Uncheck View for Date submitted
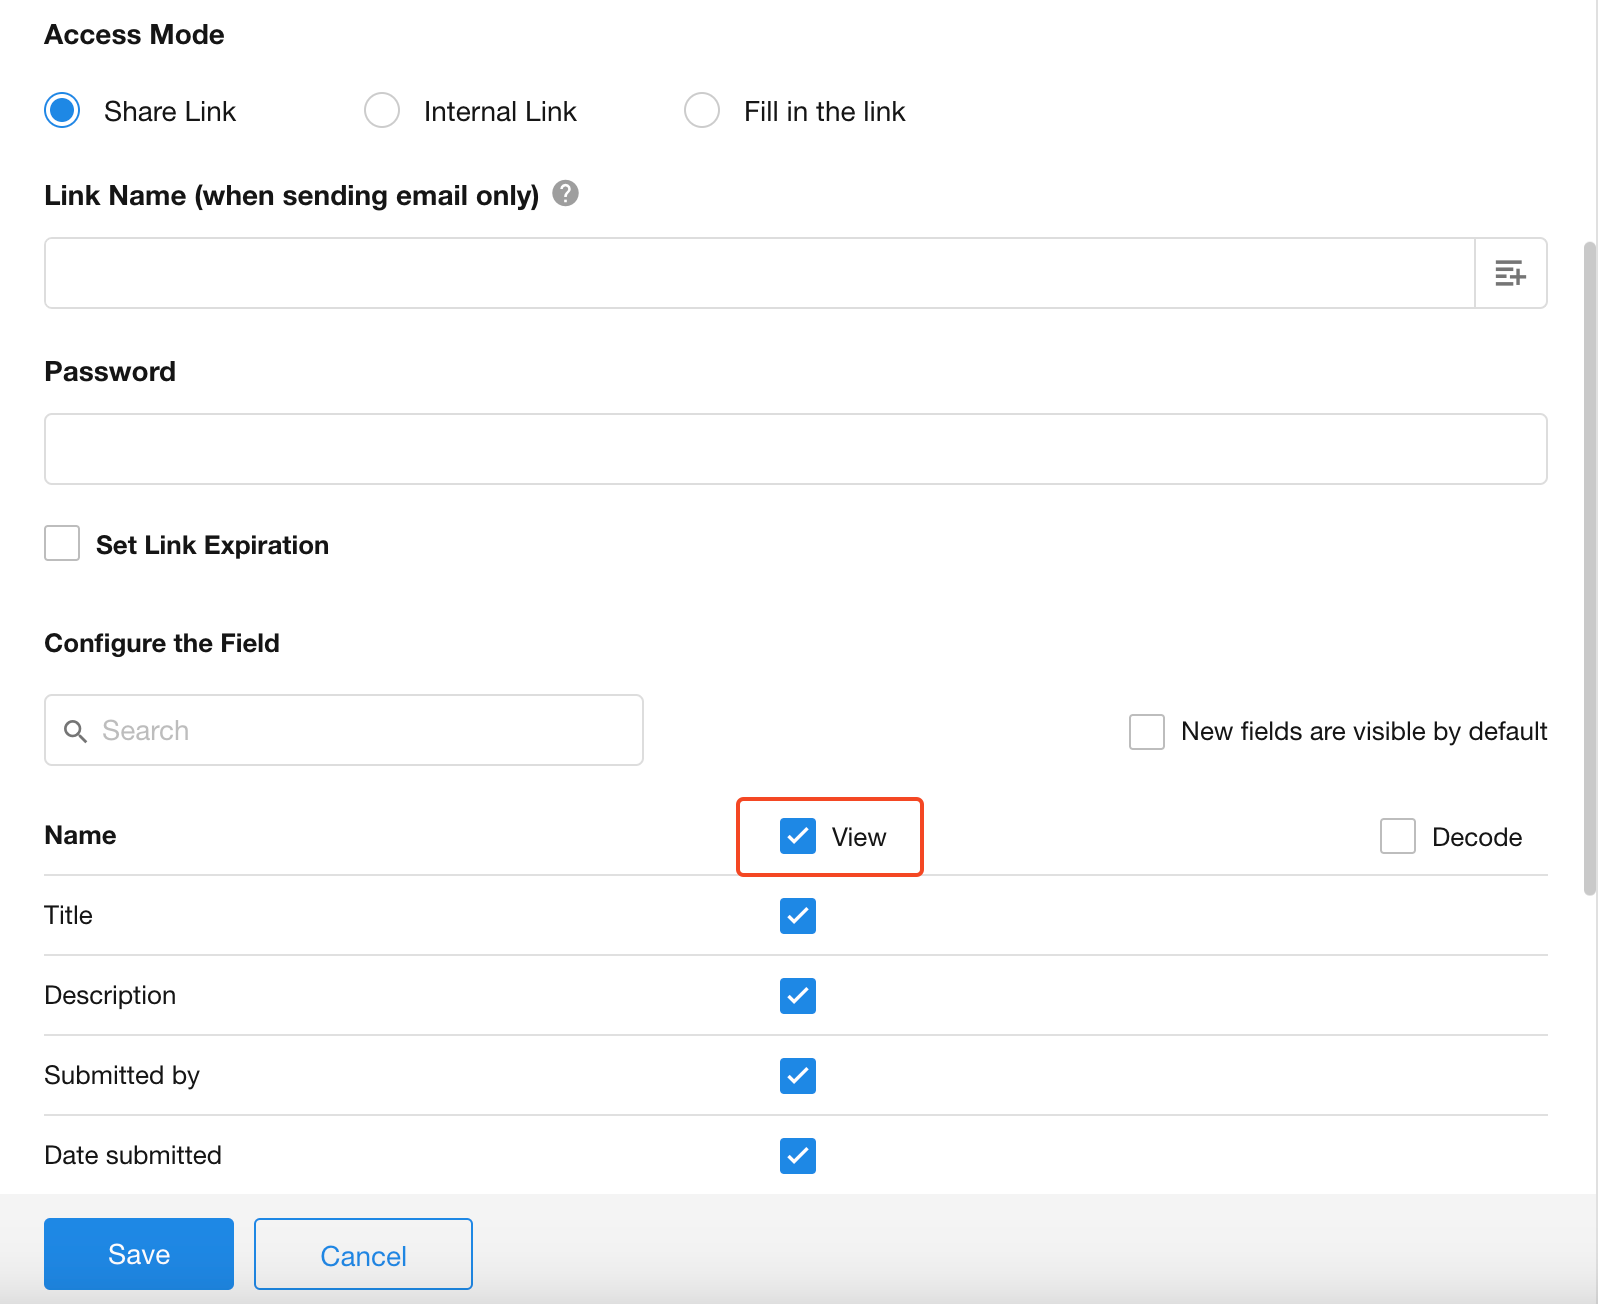This screenshot has width=1598, height=1304. 797,1155
